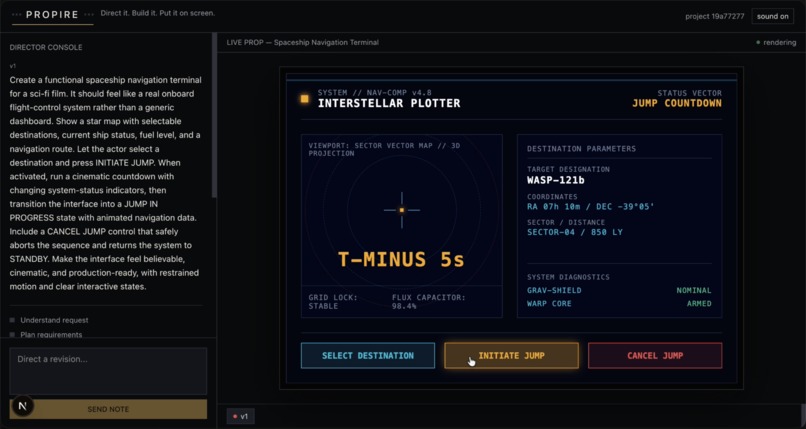Click the NOMINAL status value

pyautogui.click(x=694, y=290)
